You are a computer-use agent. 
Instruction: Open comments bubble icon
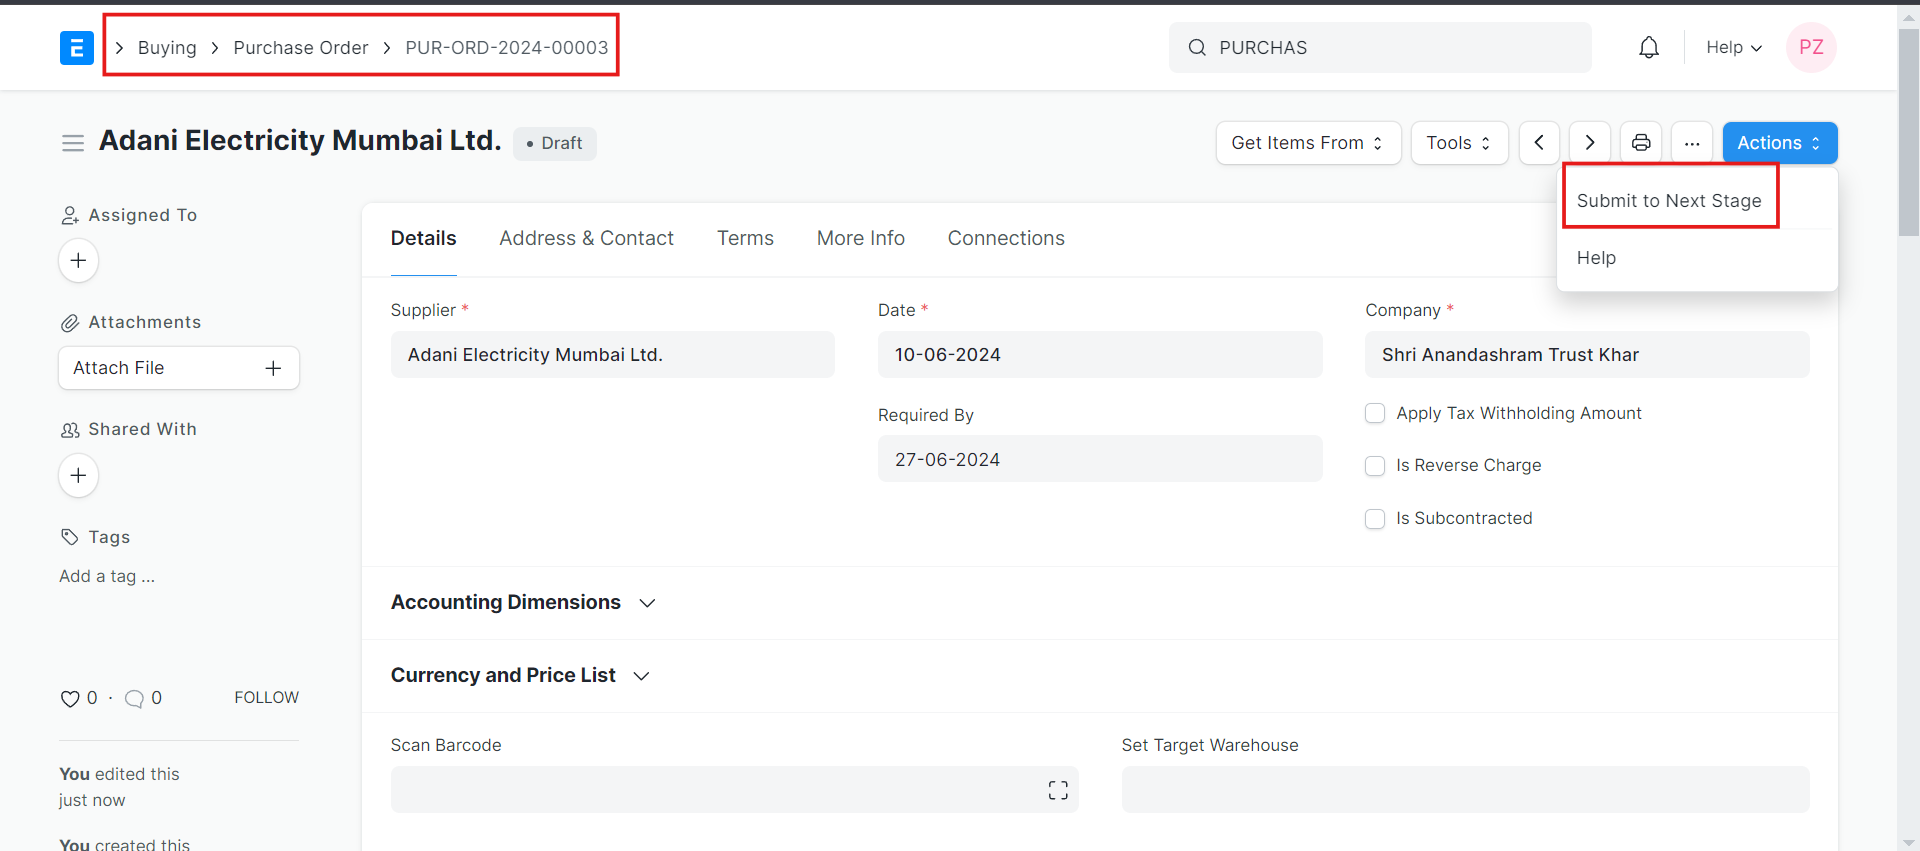coord(134,699)
